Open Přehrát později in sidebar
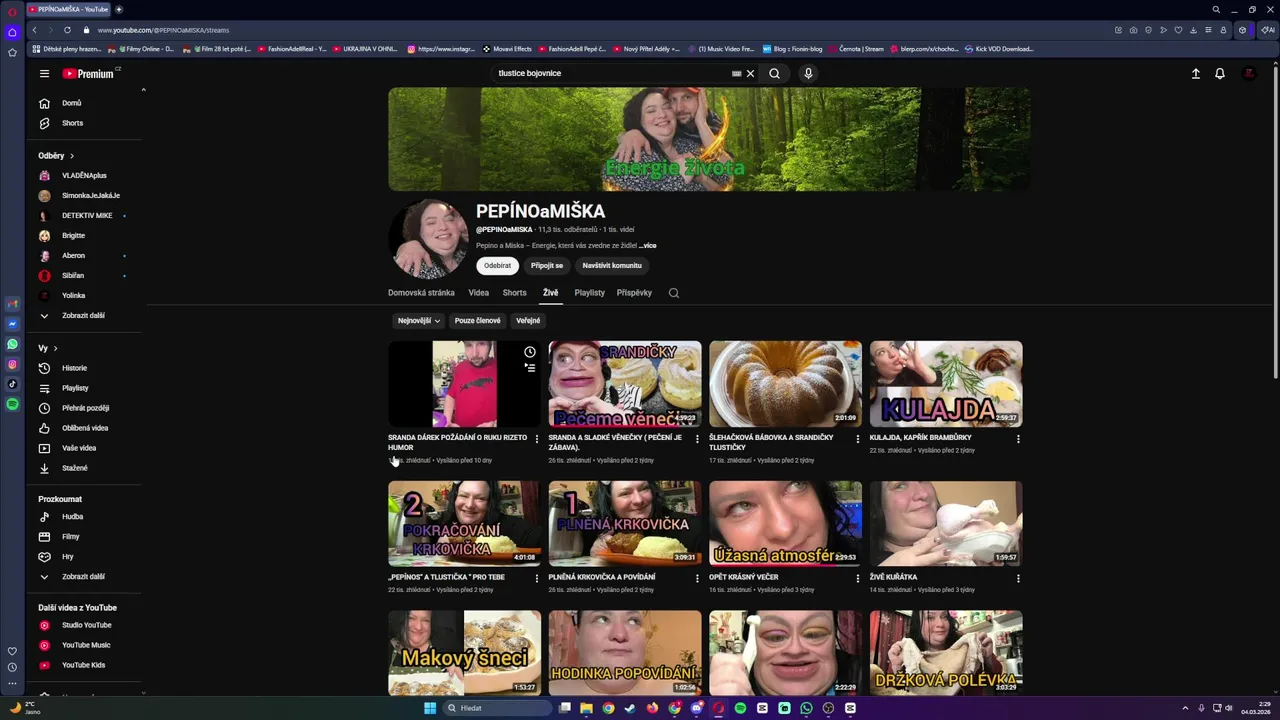The height and width of the screenshot is (720, 1280). pos(86,408)
